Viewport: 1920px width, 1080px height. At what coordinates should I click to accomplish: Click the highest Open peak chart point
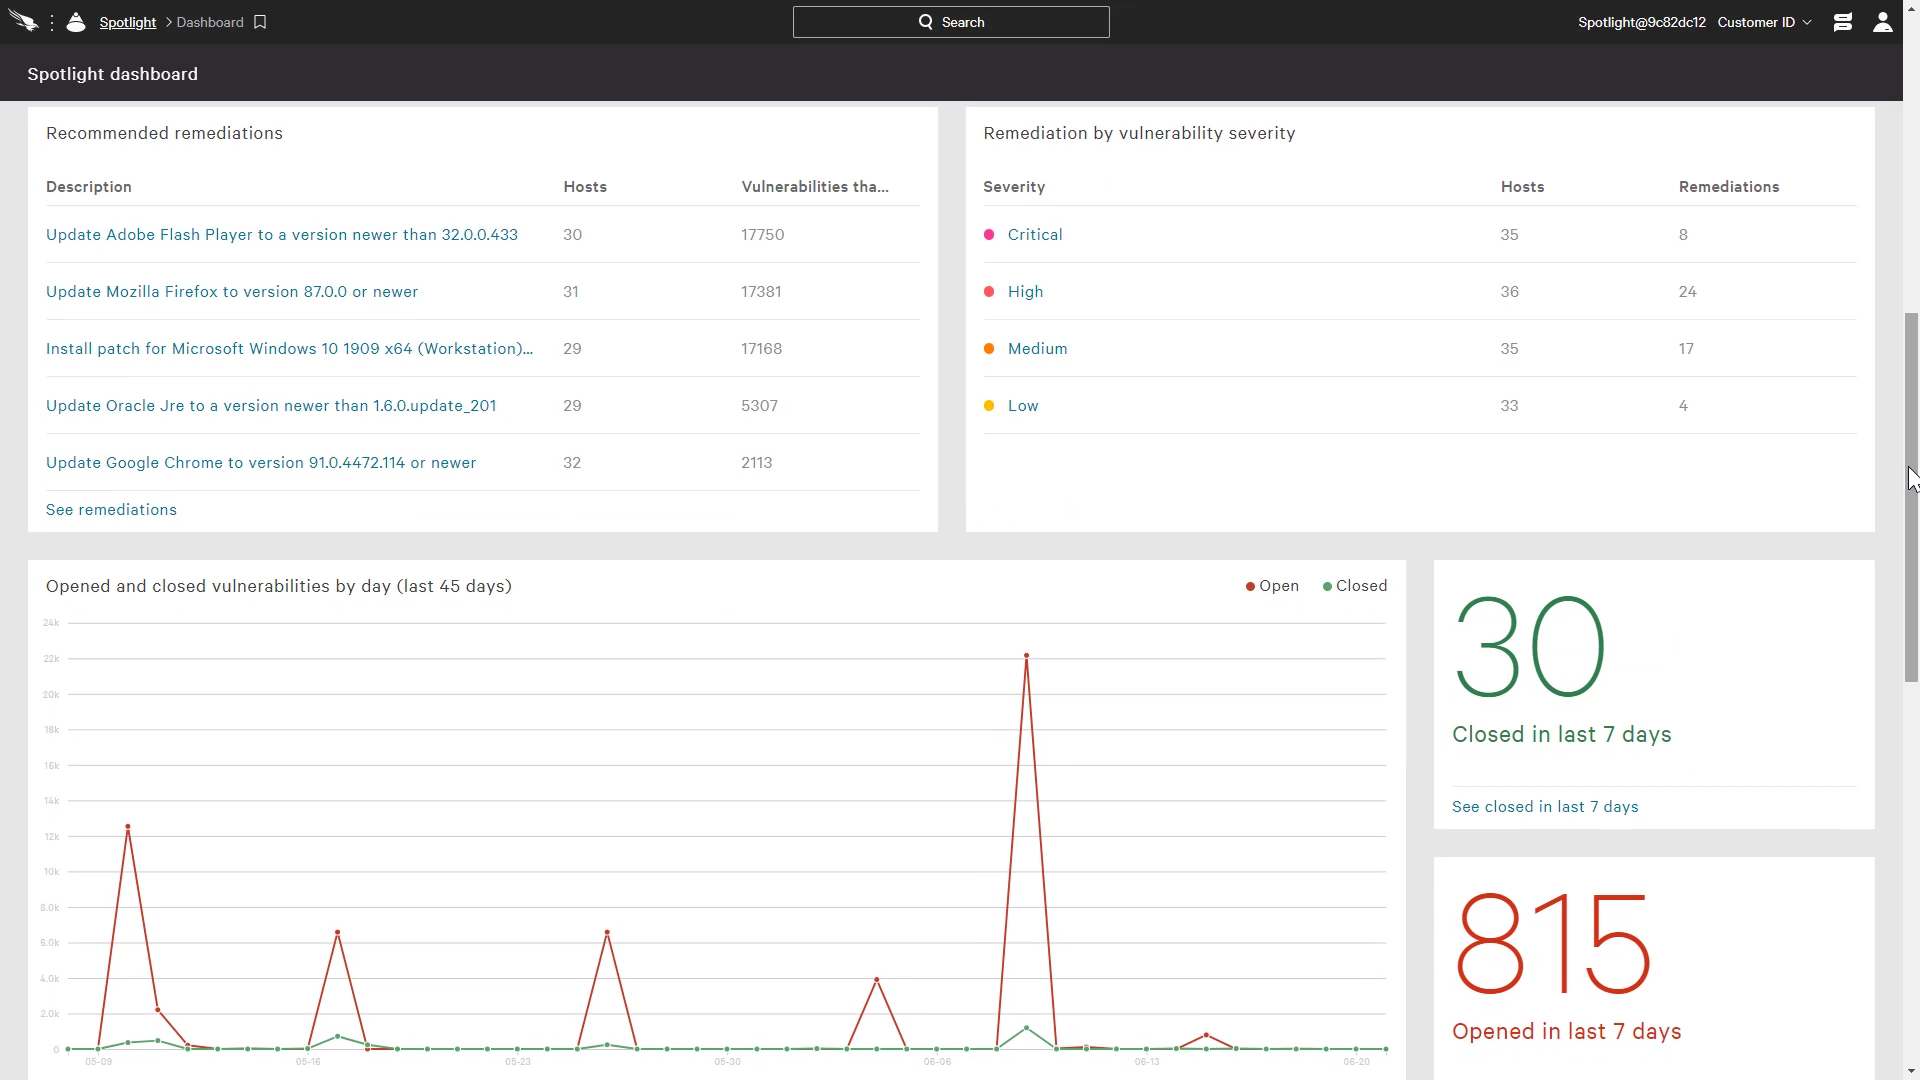[x=1026, y=656]
